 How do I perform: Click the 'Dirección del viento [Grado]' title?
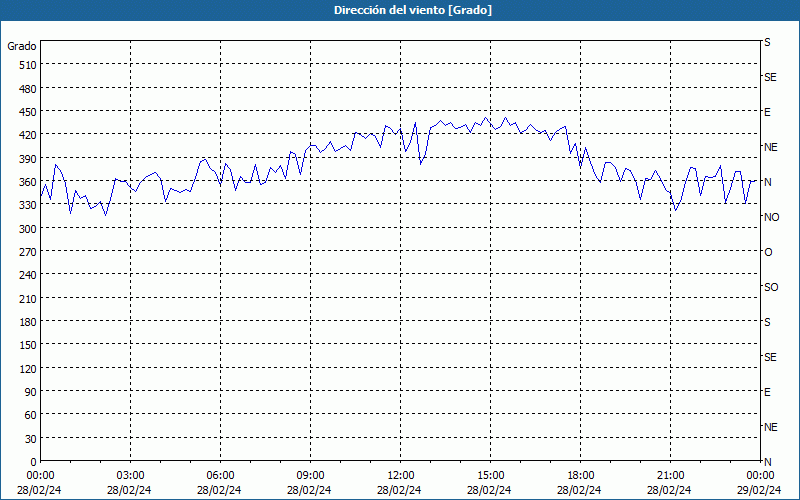tap(413, 10)
